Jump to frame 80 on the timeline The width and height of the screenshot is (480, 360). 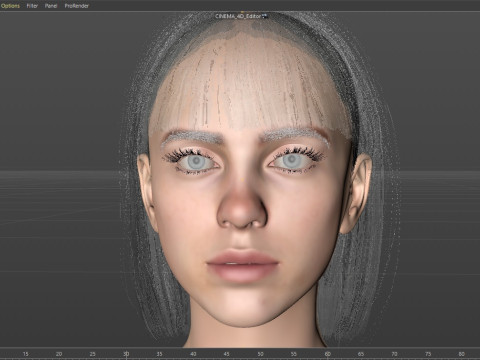(x=462, y=354)
